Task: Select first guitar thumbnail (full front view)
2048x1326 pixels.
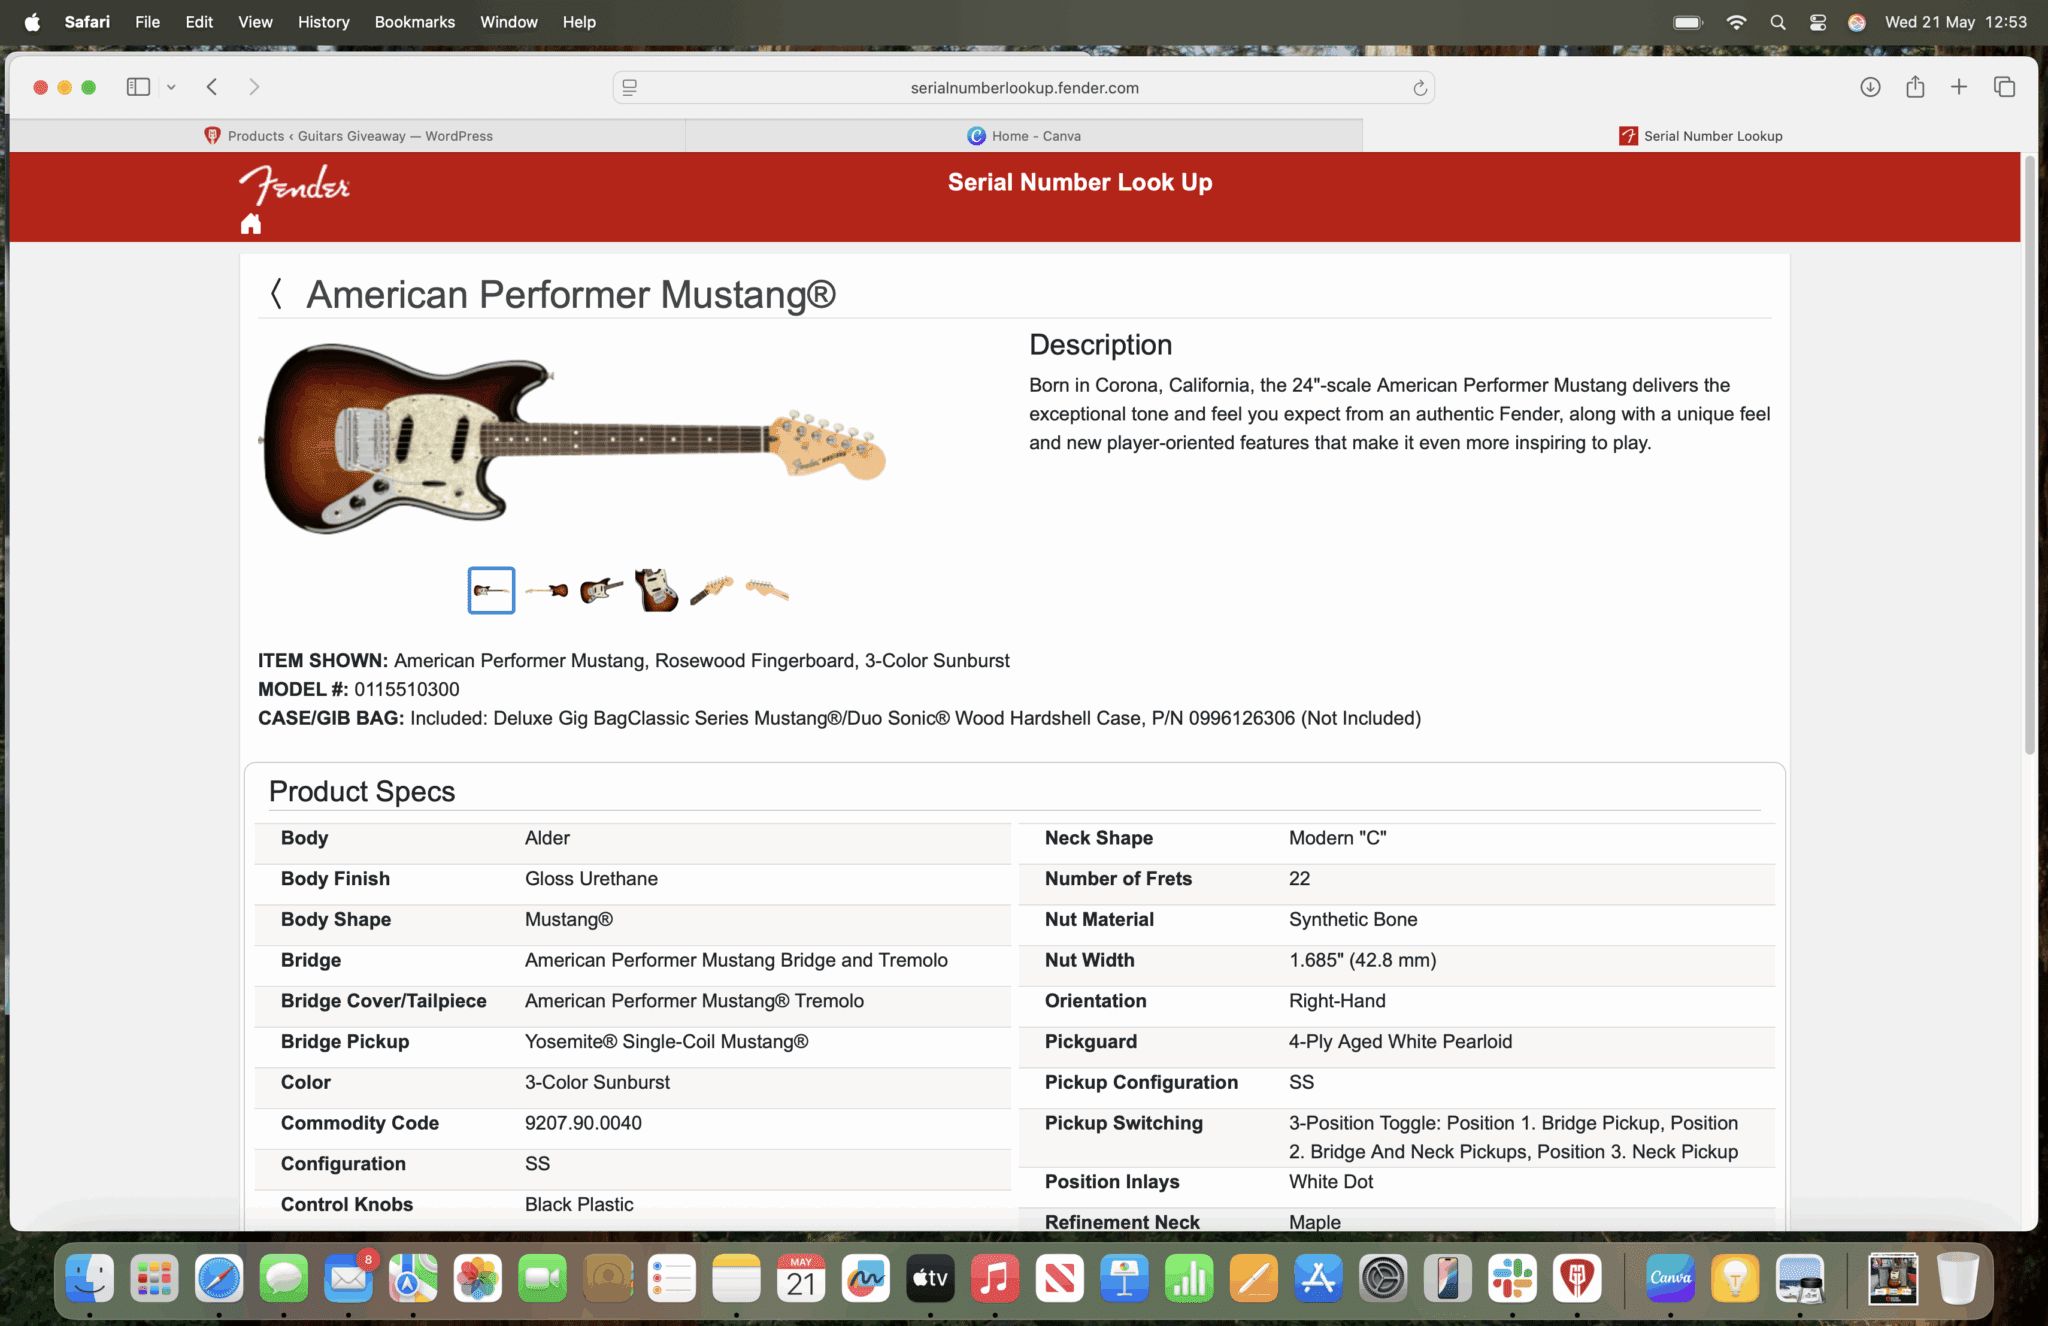Action: (491, 590)
